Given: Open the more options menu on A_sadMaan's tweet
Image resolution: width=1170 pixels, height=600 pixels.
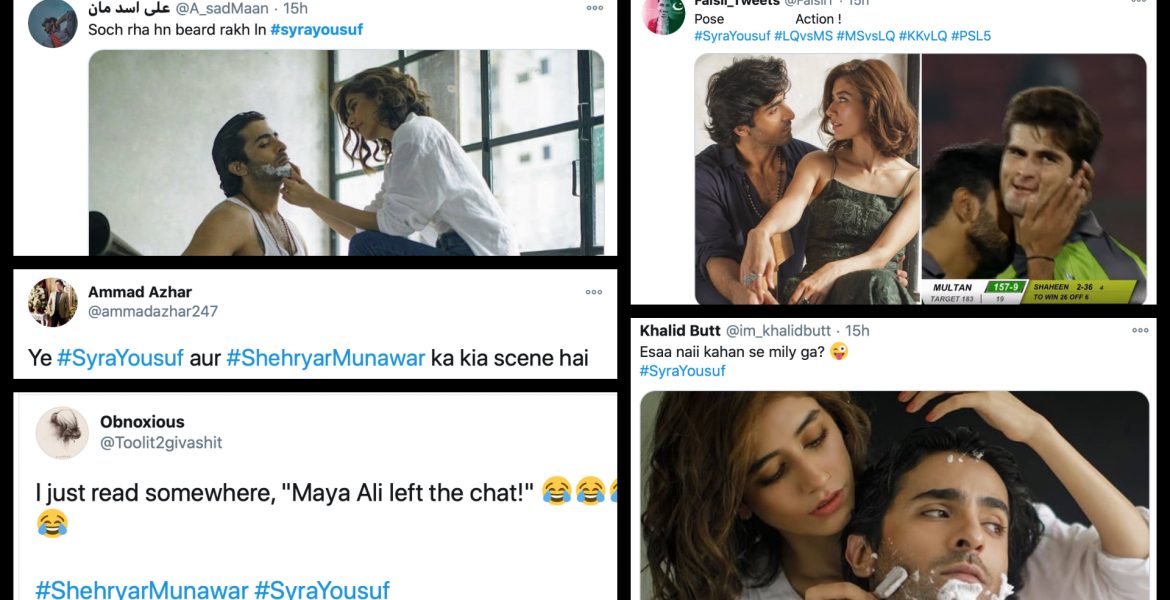Looking at the screenshot, I should pos(594,8).
